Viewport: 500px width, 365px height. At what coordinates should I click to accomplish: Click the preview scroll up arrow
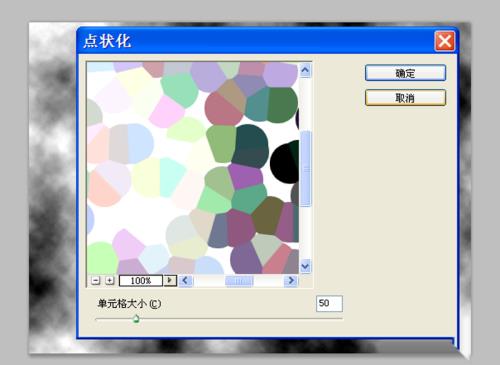pyautogui.click(x=305, y=70)
